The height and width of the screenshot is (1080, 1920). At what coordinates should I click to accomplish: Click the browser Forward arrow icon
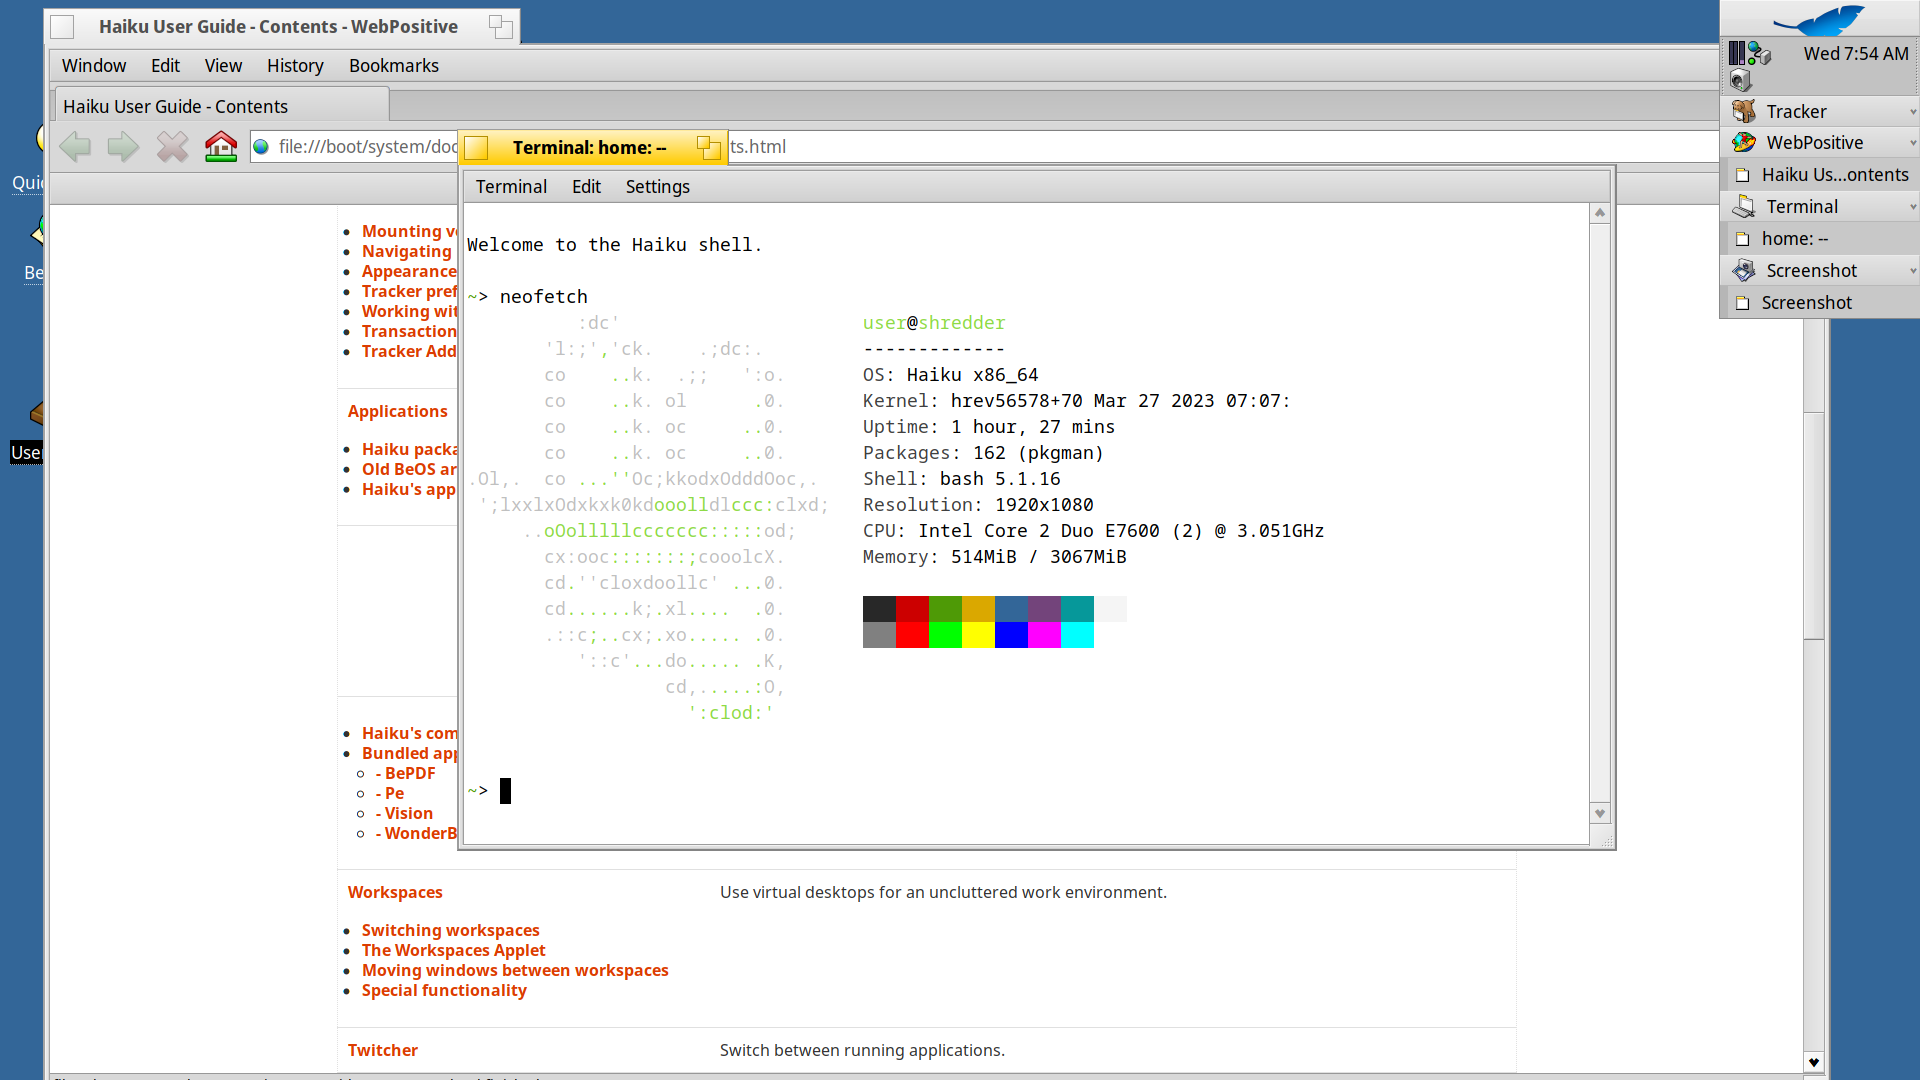(x=123, y=147)
